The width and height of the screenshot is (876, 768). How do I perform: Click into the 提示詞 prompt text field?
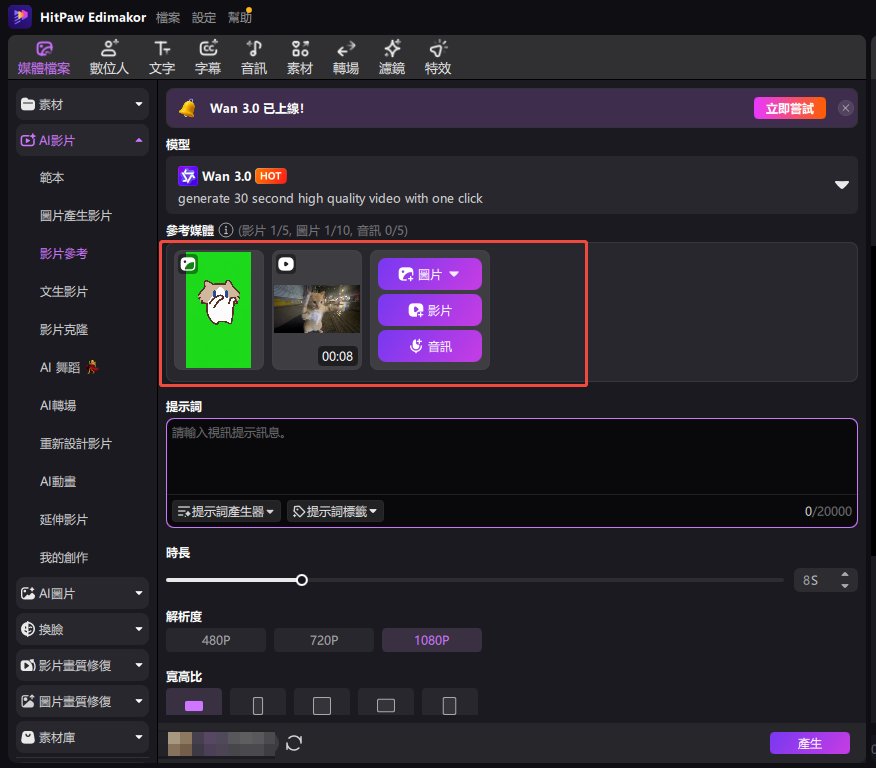tap(511, 457)
